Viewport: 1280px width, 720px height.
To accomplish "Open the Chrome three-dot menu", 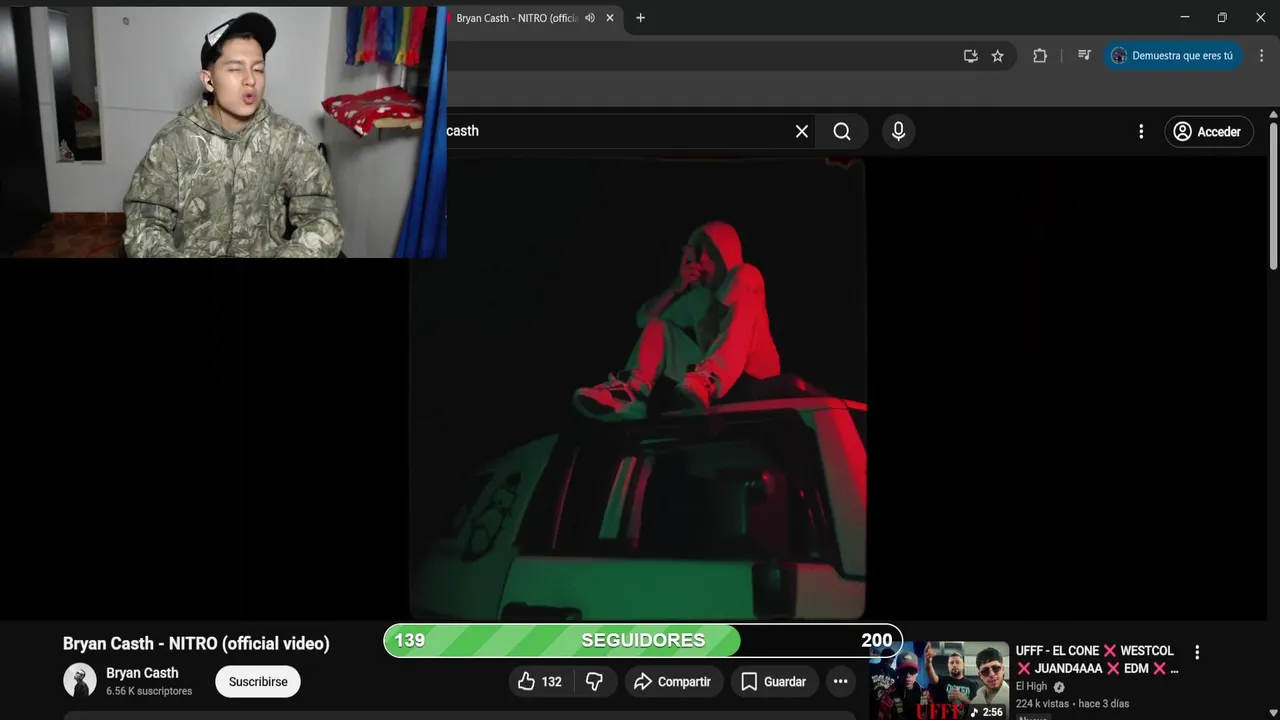I will [x=1261, y=56].
